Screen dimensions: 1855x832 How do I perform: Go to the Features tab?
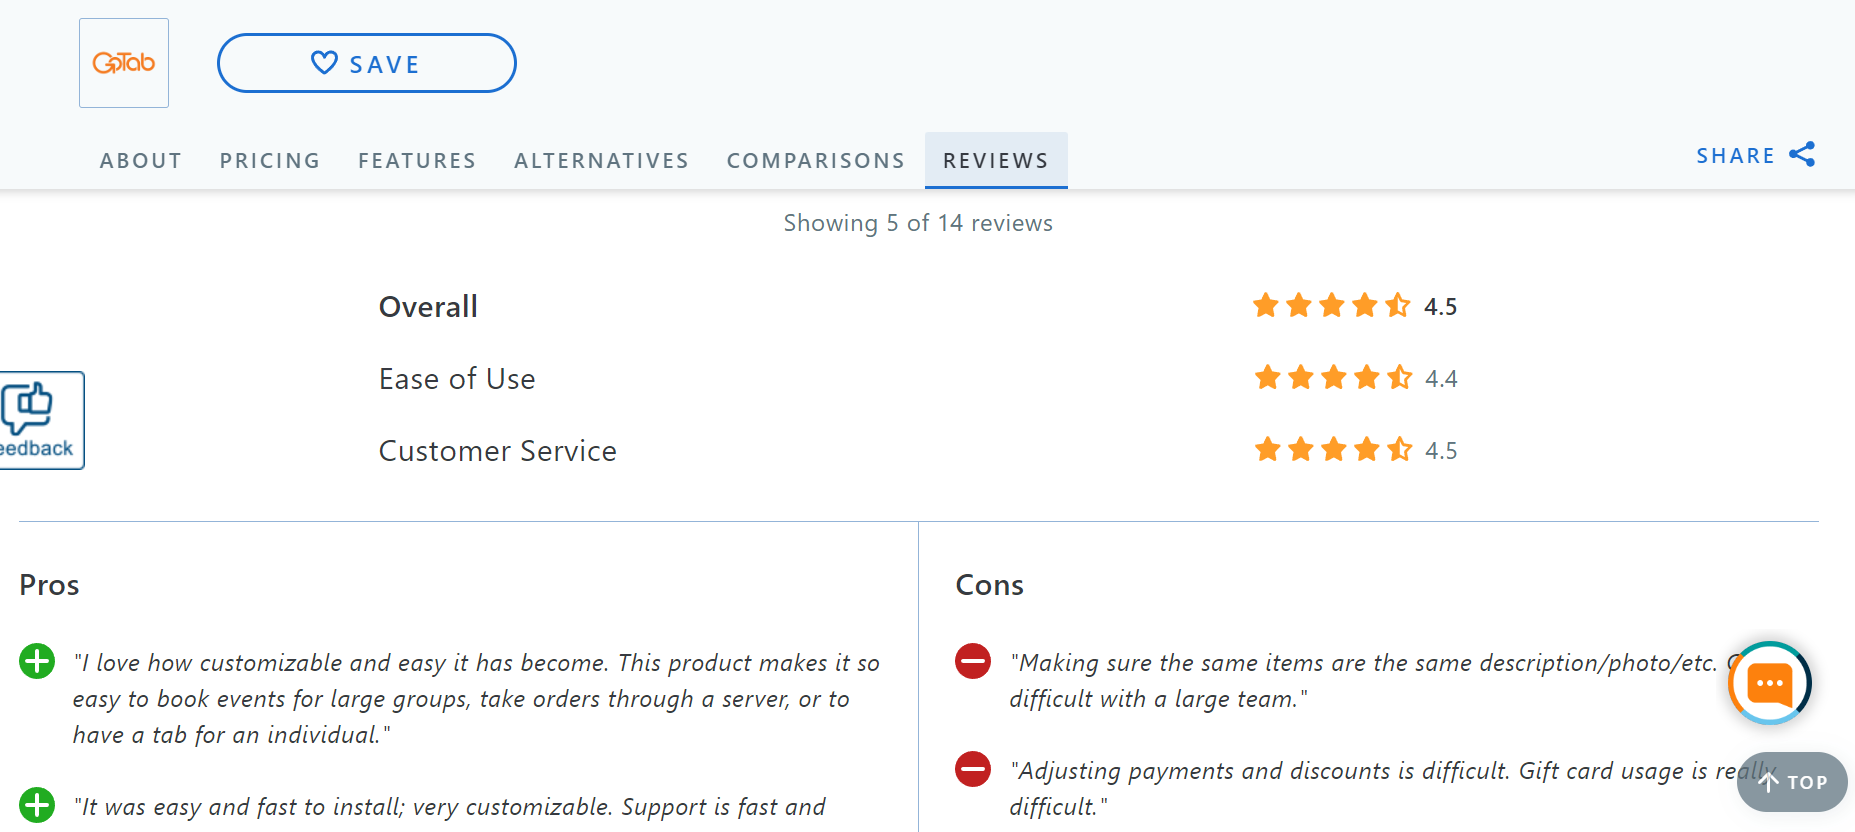click(x=417, y=160)
